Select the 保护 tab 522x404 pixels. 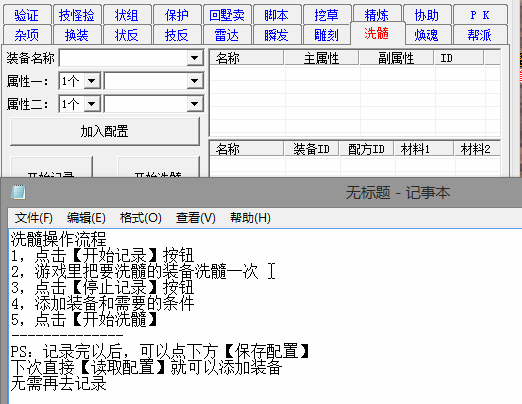(177, 15)
